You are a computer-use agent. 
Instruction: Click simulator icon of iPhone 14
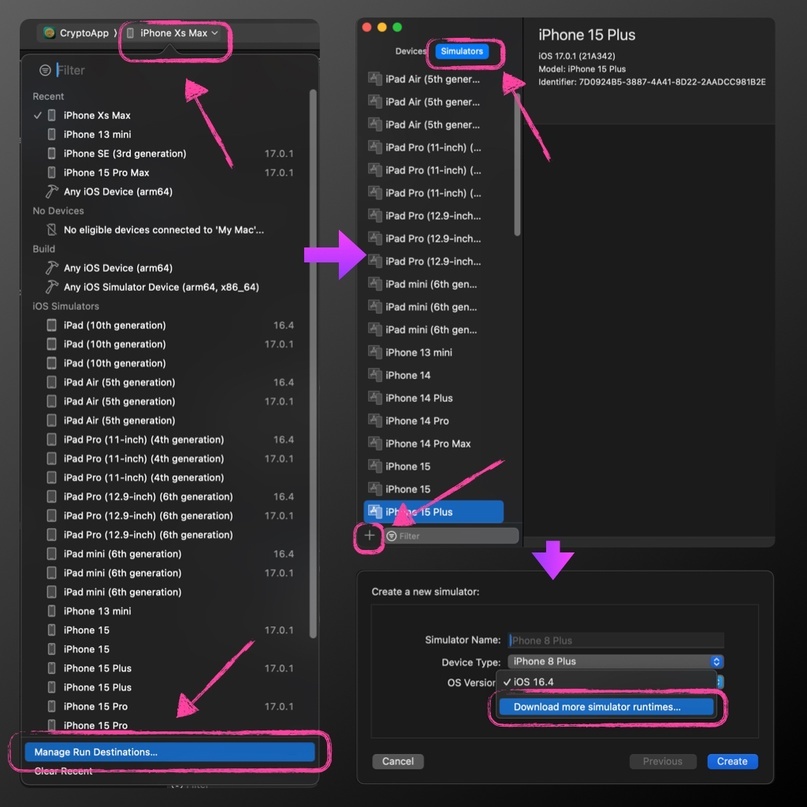(x=375, y=375)
